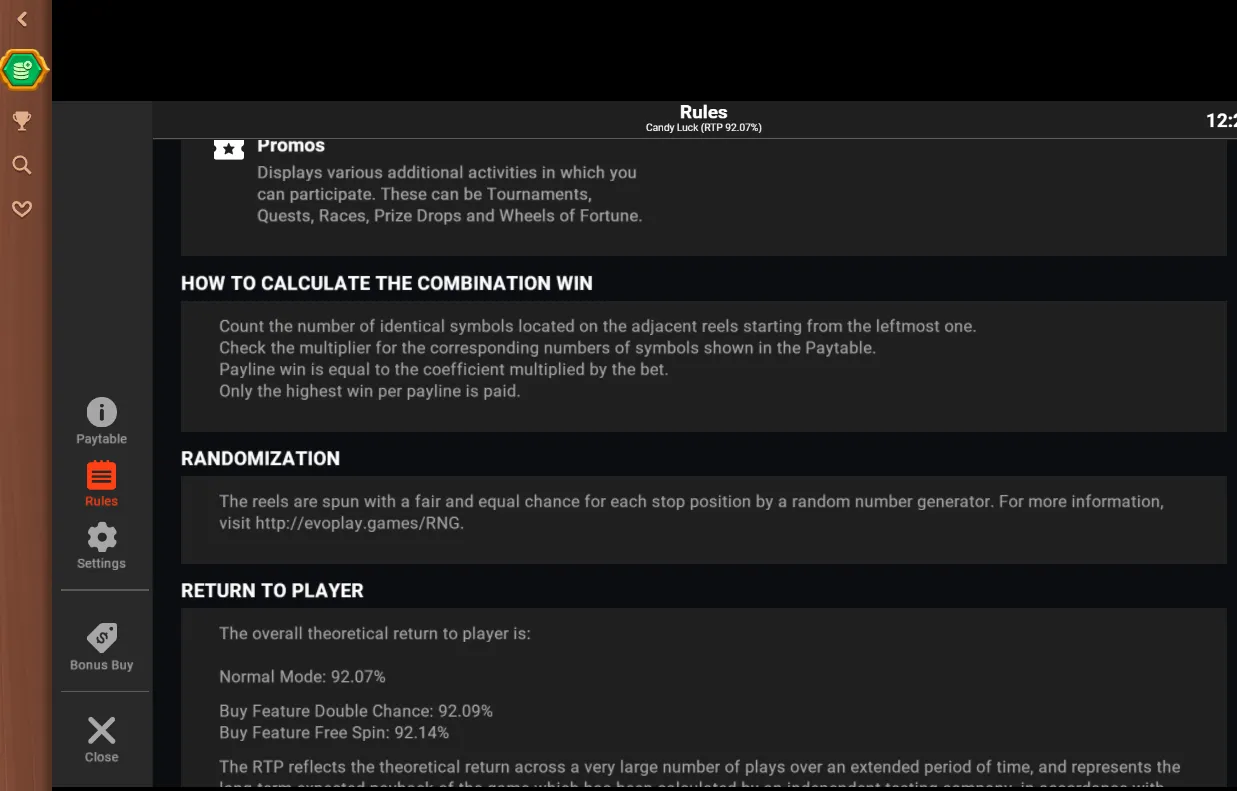Image resolution: width=1237 pixels, height=791 pixels.
Task: Open Settings with the gear icon
Action: coord(101,546)
